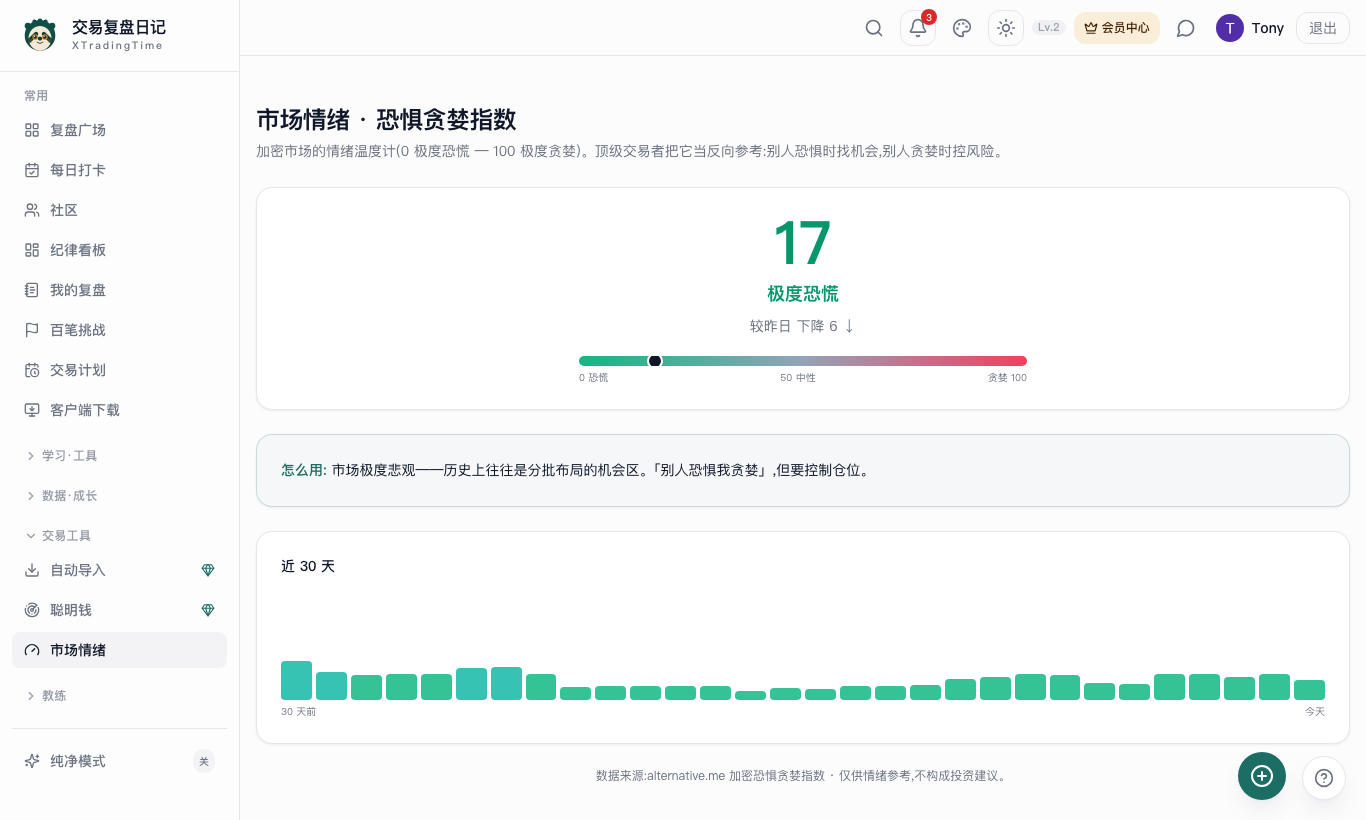Open 我的复盘 in sidebar
This screenshot has height=820, width=1366.
(x=119, y=290)
